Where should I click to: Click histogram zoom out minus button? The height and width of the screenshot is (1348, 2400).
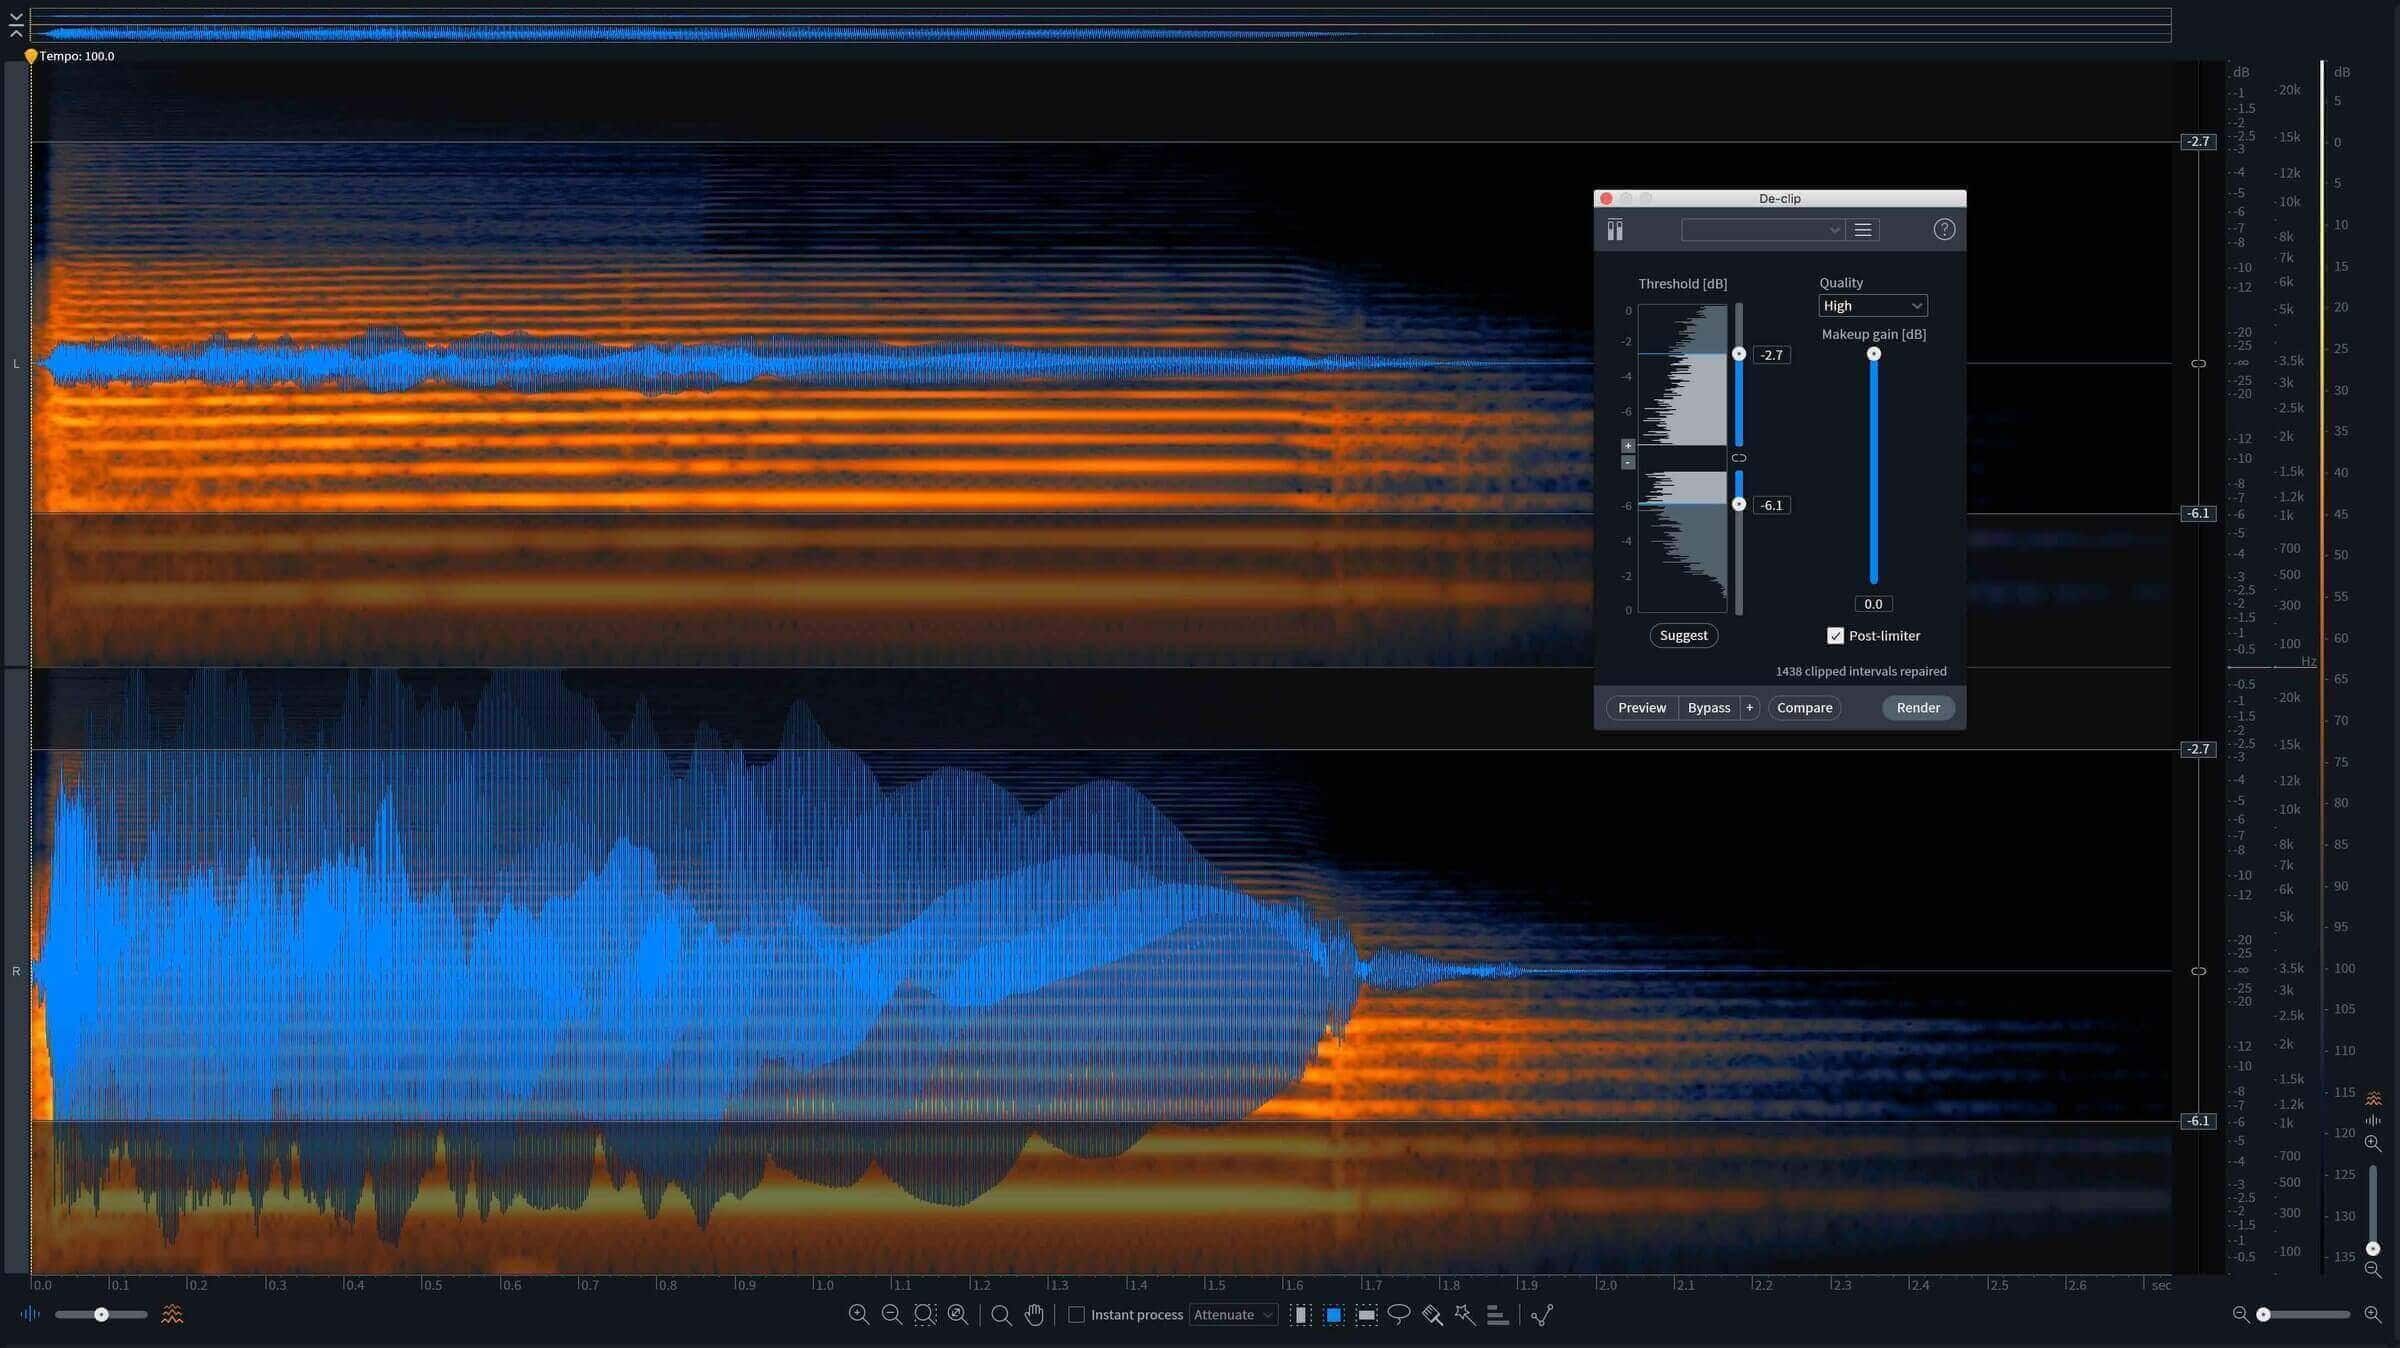coord(1628,463)
